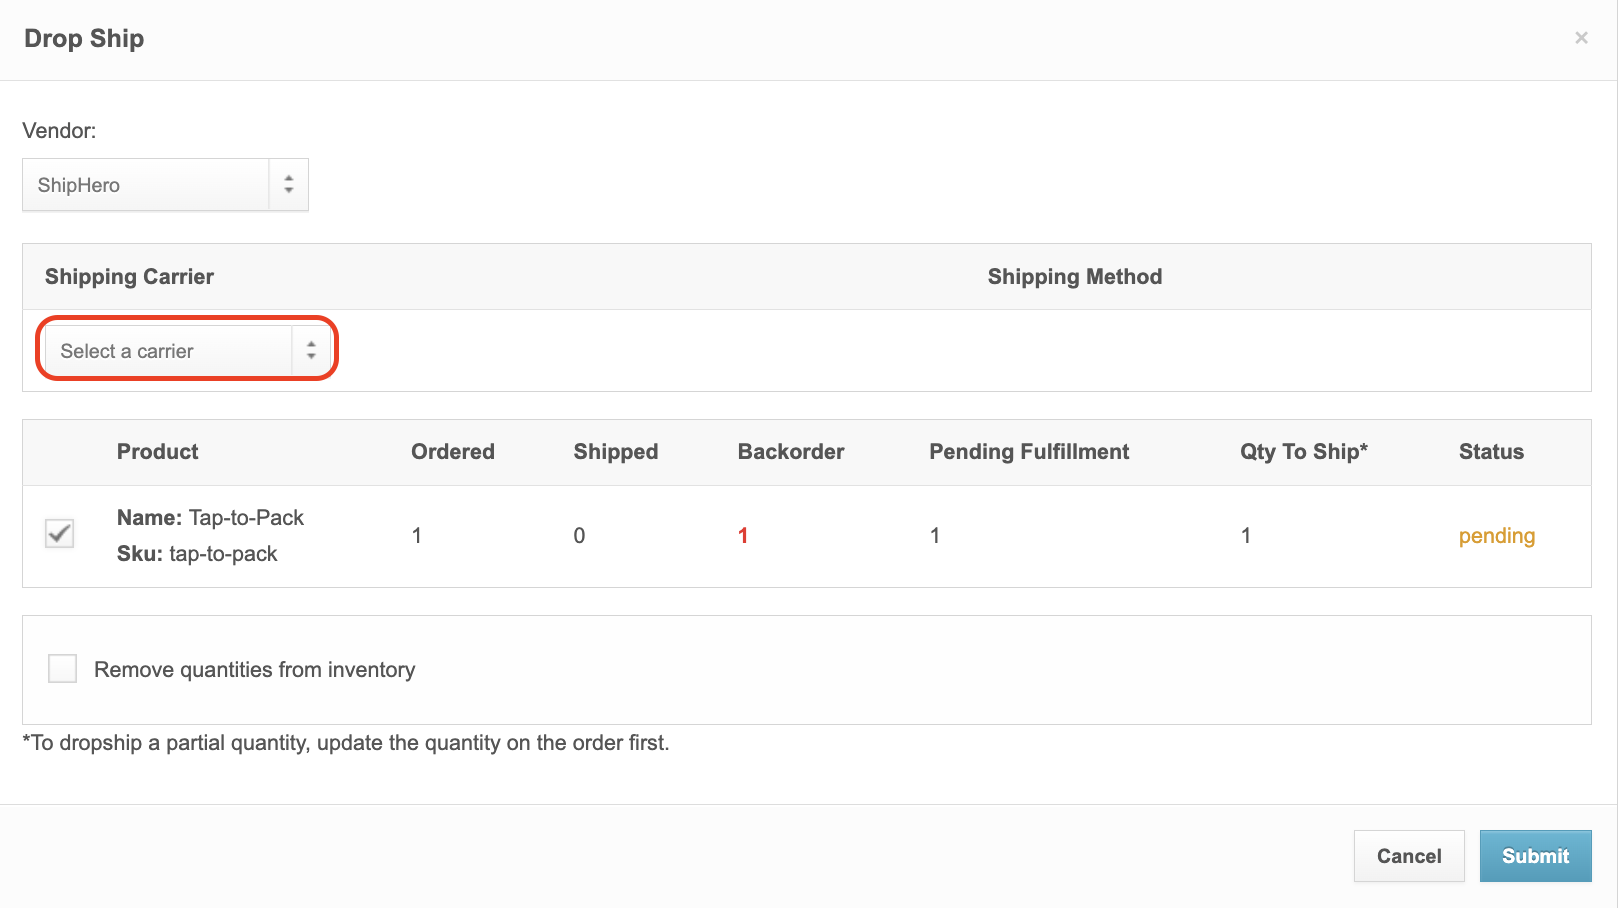
Task: Uncheck the Tap-to-Pack product checkbox
Action: point(60,534)
